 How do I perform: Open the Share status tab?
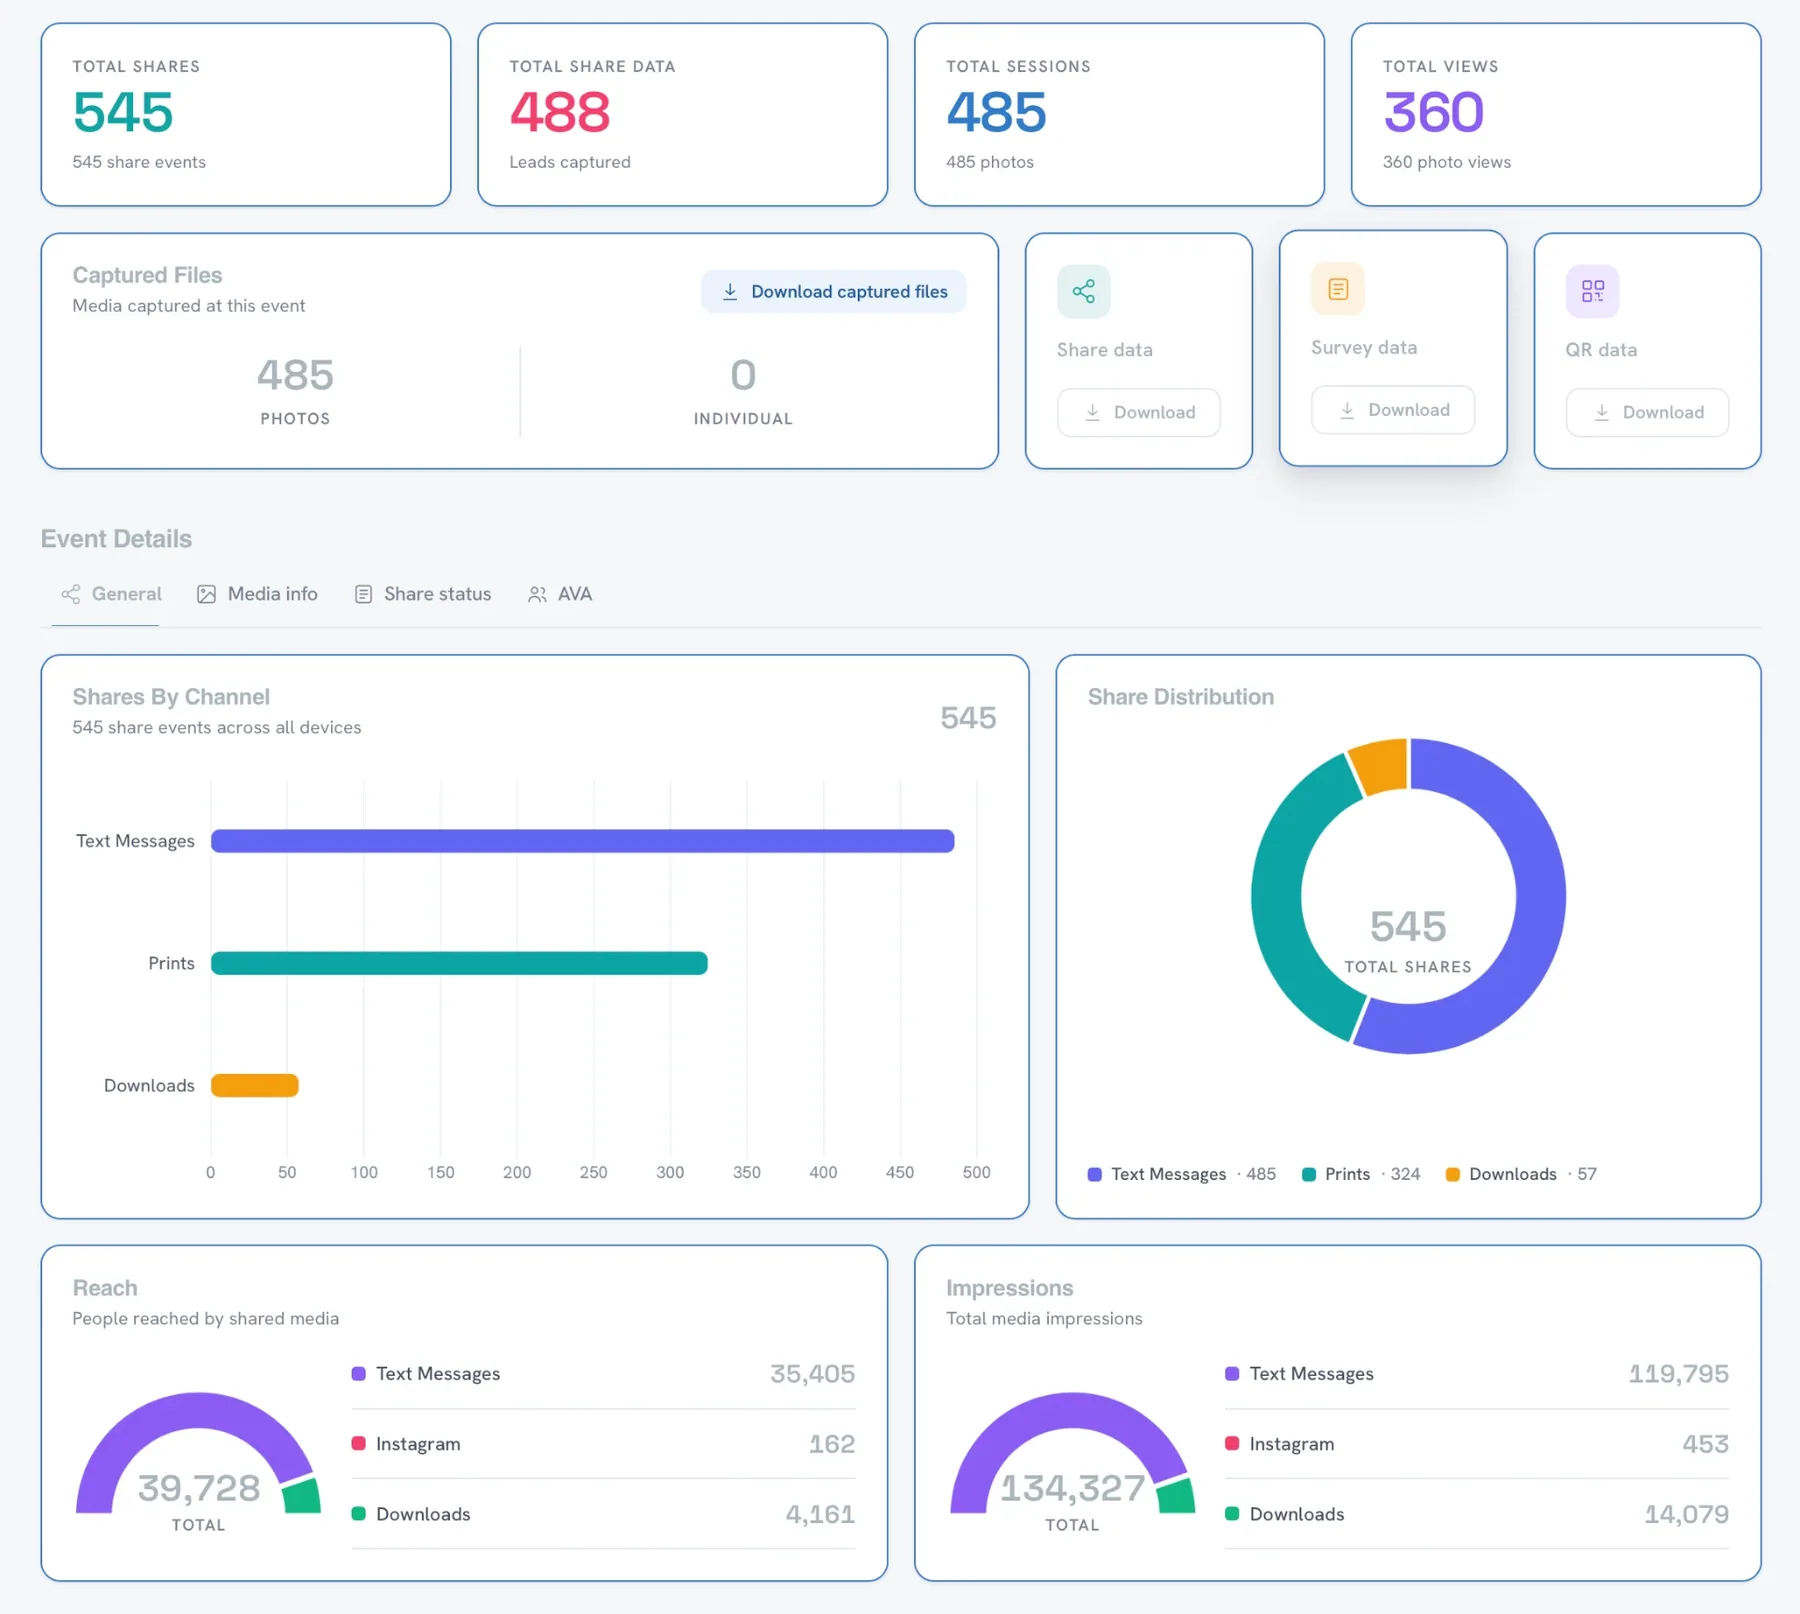[x=423, y=594]
